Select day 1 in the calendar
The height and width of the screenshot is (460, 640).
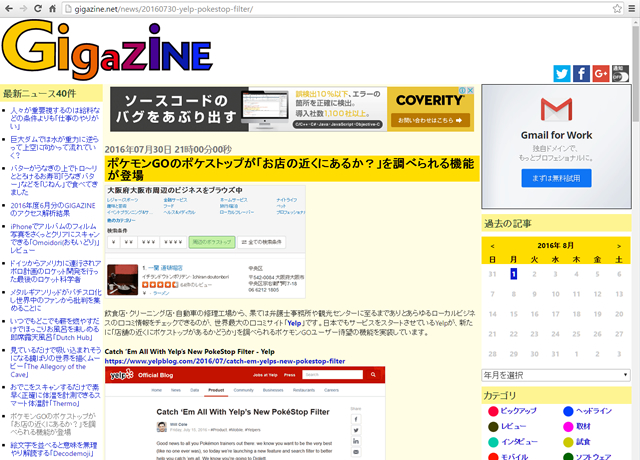pos(513,273)
